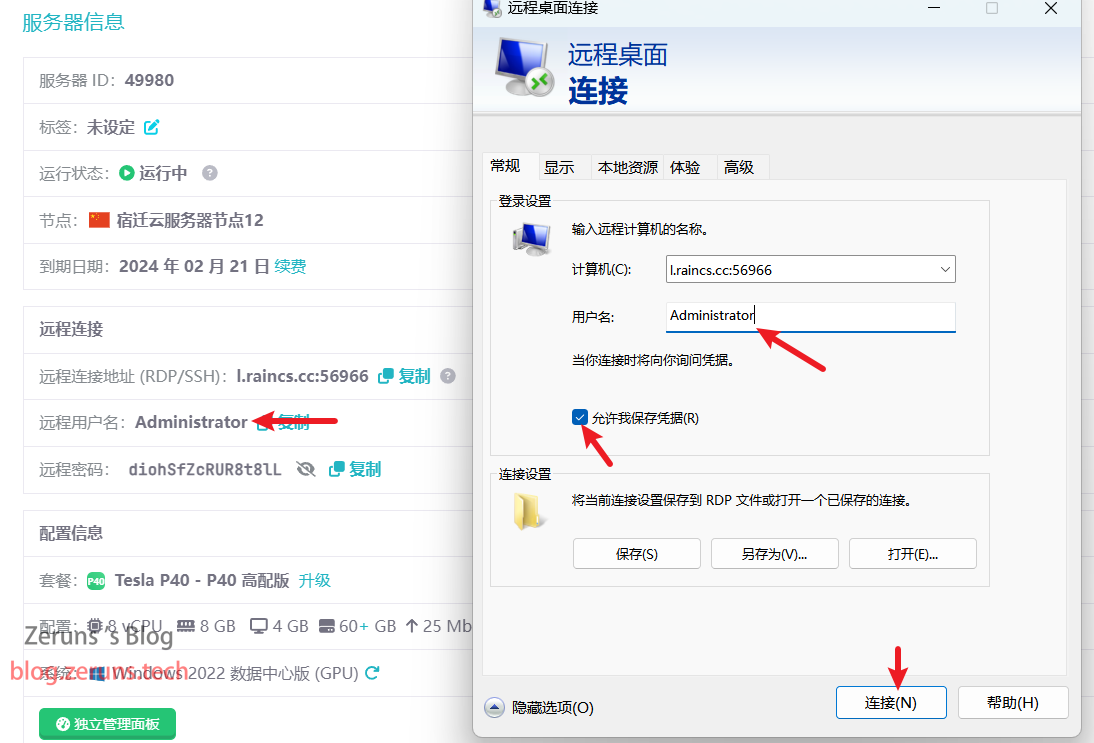Toggle remote password visibility eye icon
The width and height of the screenshot is (1094, 743).
point(306,469)
